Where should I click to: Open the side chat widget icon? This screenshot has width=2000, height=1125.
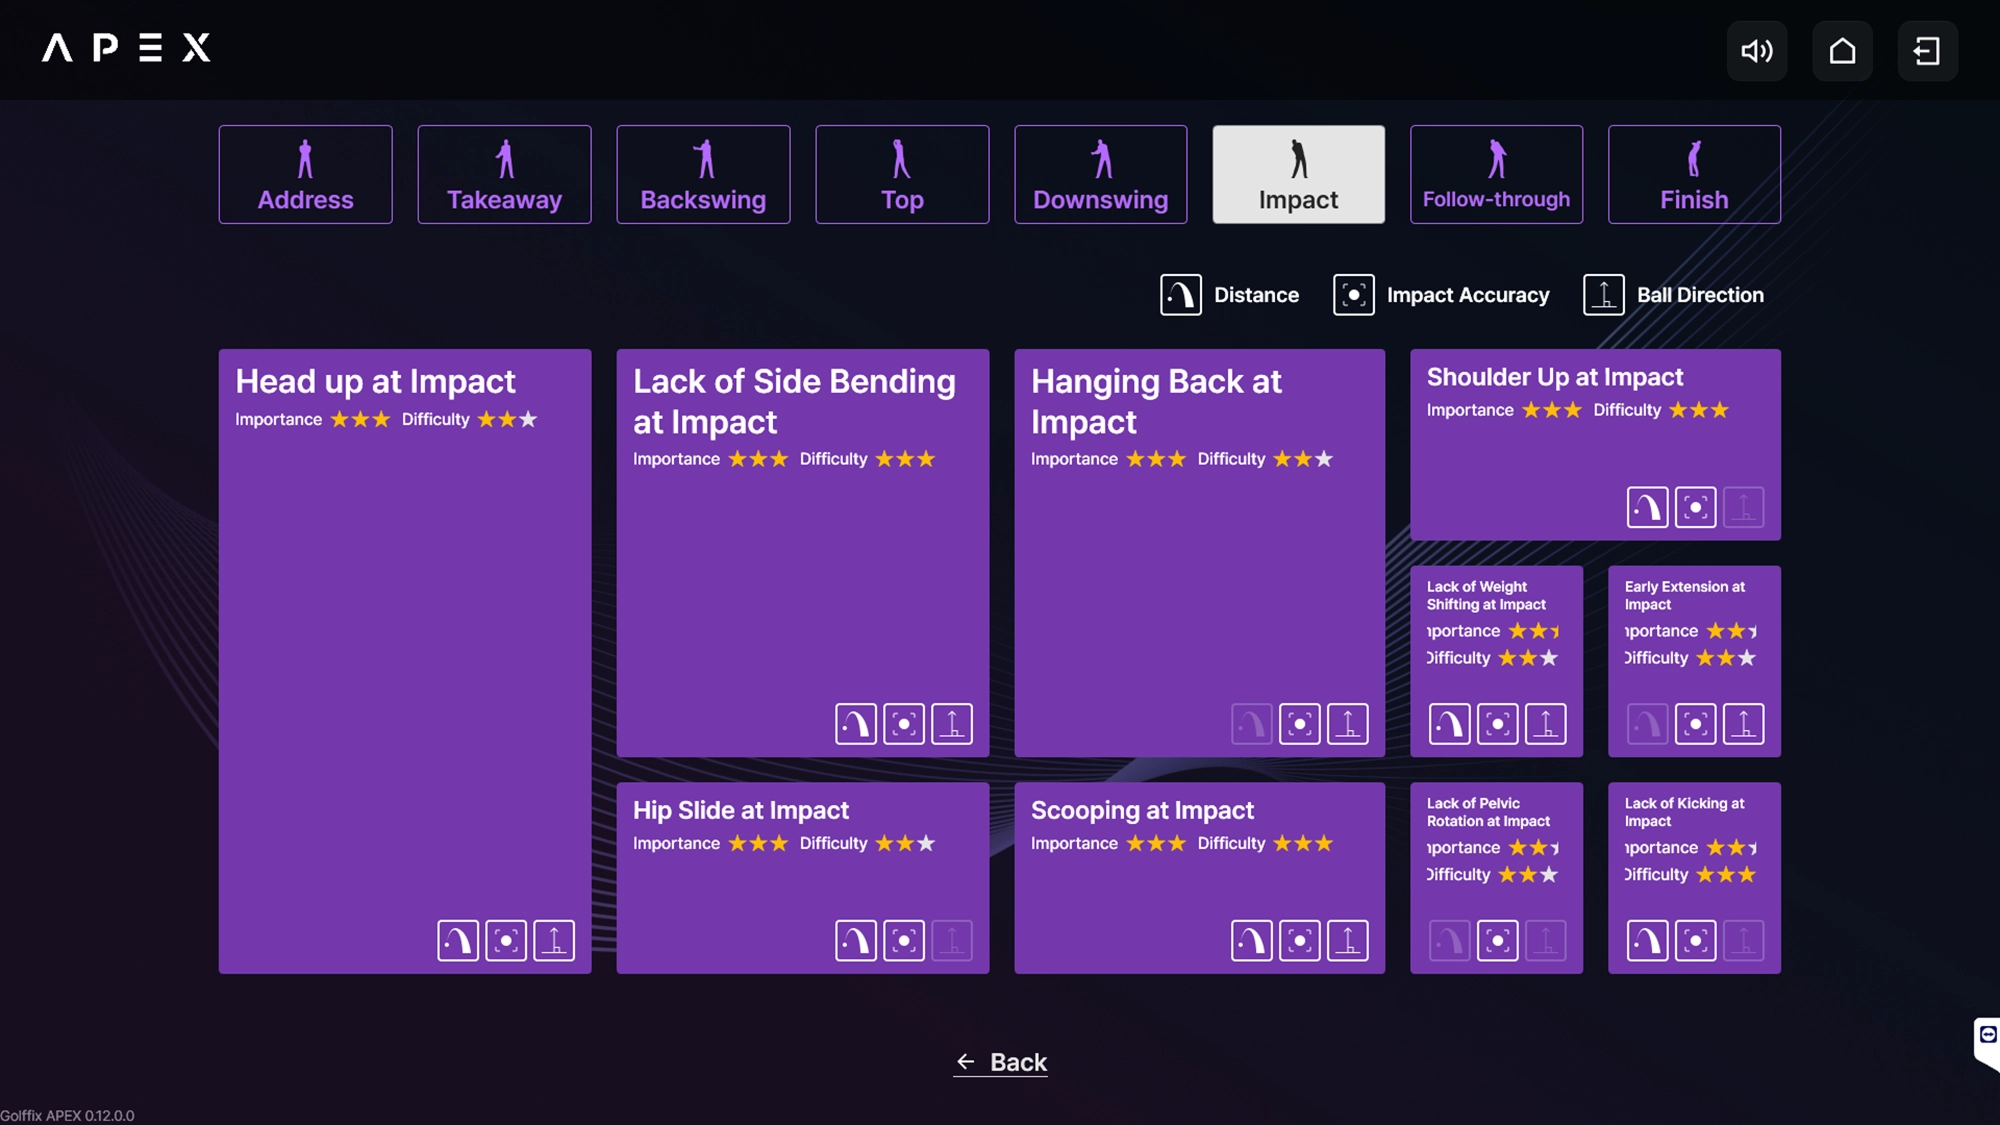click(x=1988, y=1036)
